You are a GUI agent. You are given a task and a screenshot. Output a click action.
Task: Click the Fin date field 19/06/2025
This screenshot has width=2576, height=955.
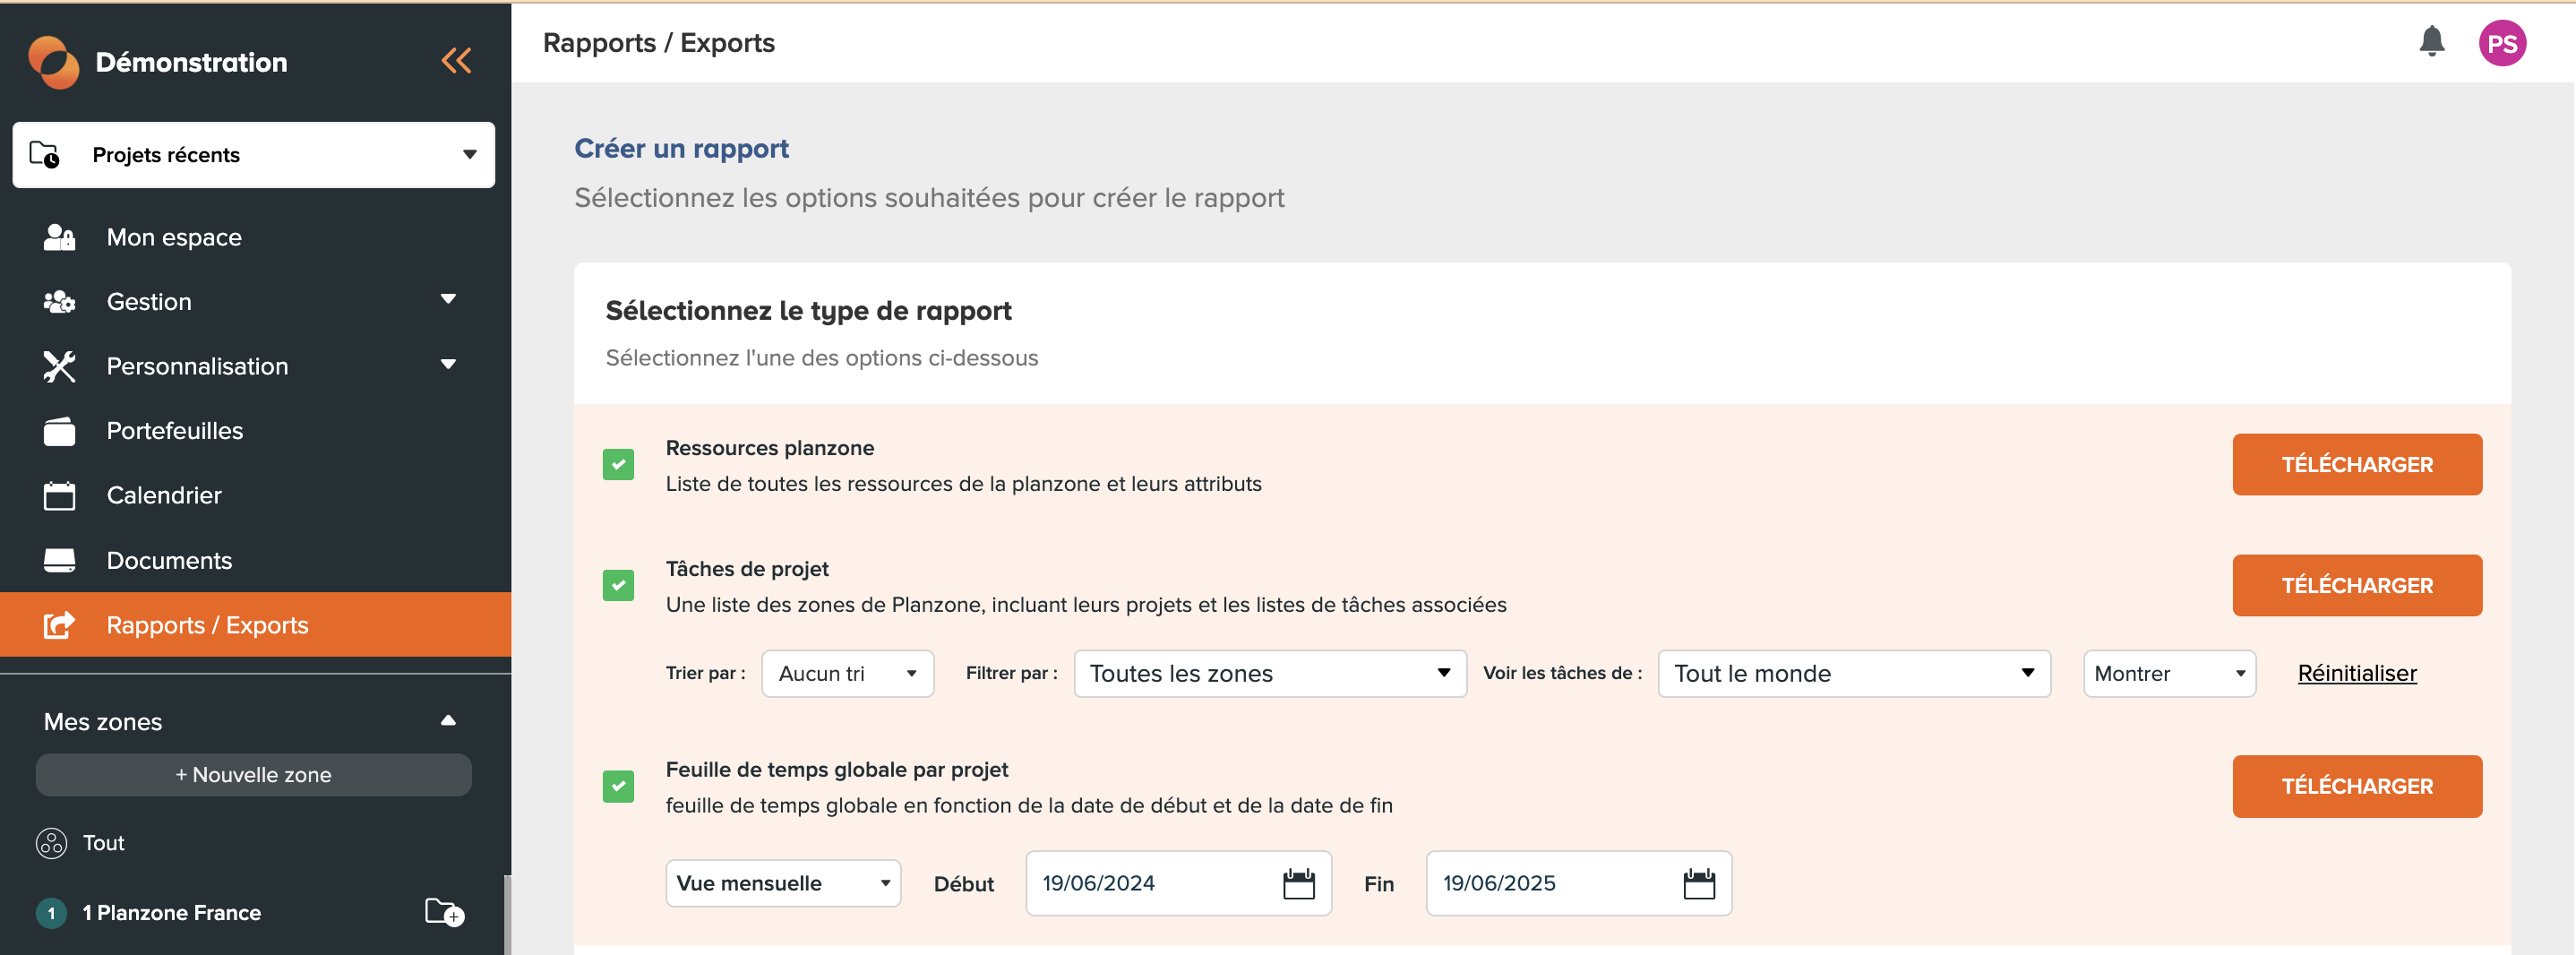click(x=1578, y=883)
